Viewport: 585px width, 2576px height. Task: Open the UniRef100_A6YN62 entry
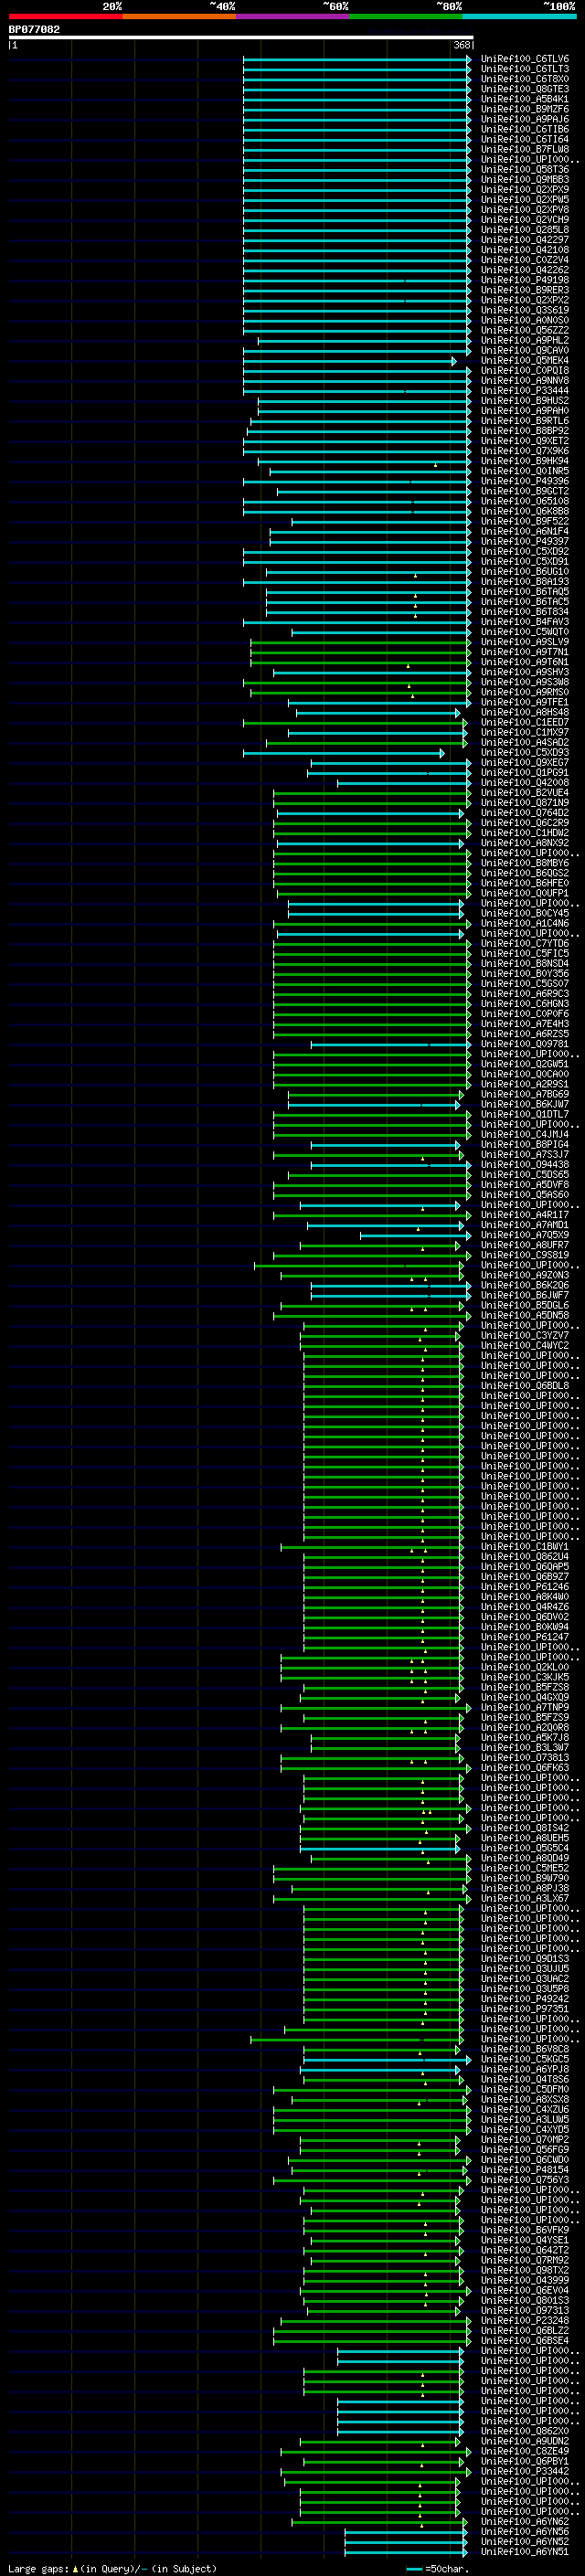[x=525, y=2522]
